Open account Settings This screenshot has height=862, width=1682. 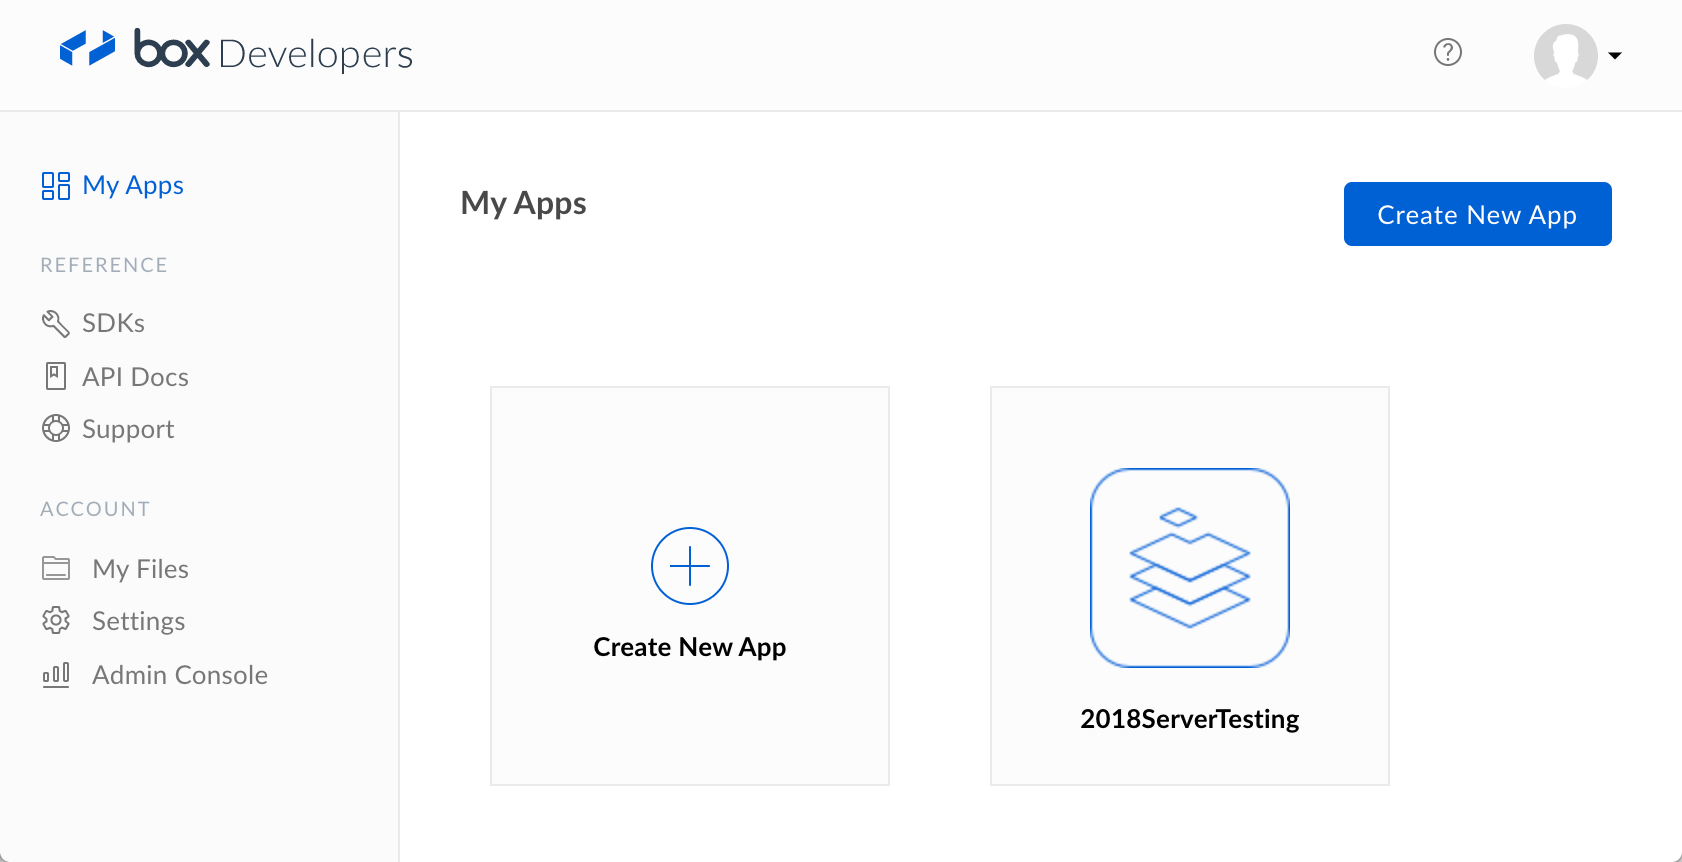click(x=138, y=621)
